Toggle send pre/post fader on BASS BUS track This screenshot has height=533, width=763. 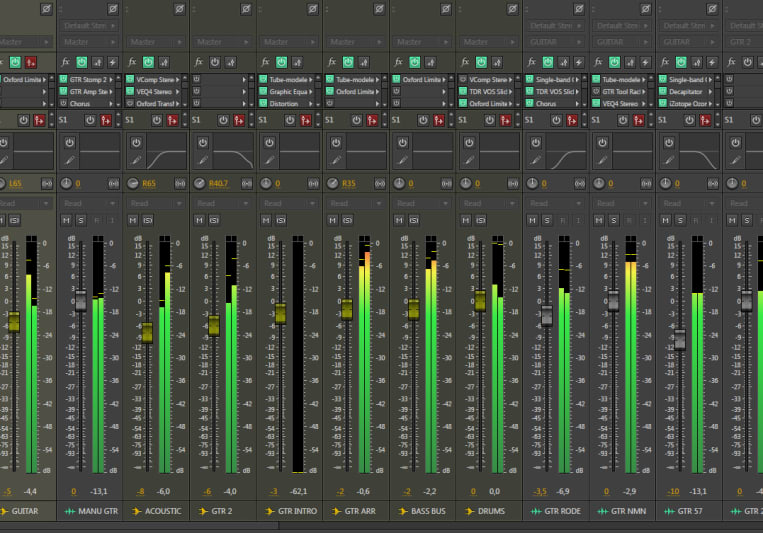(x=439, y=120)
